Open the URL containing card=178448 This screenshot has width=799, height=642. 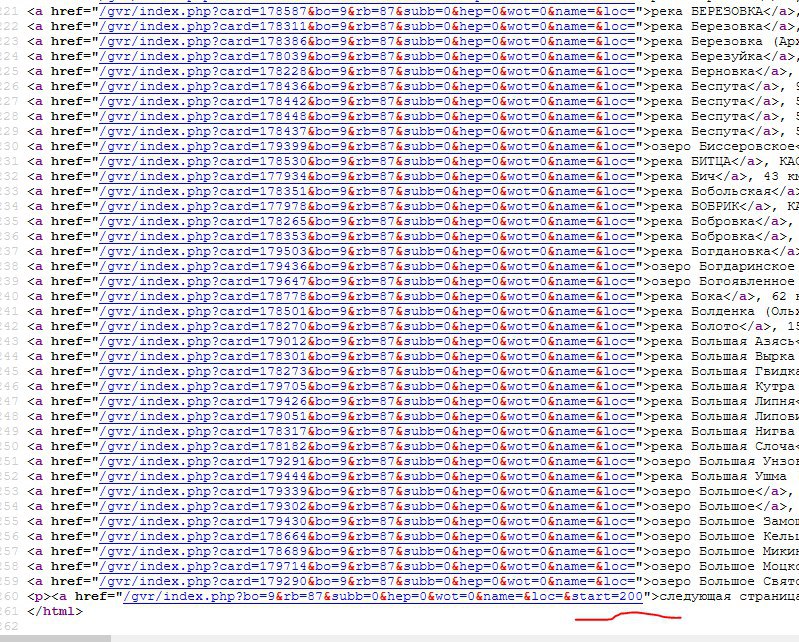pyautogui.click(x=367, y=116)
